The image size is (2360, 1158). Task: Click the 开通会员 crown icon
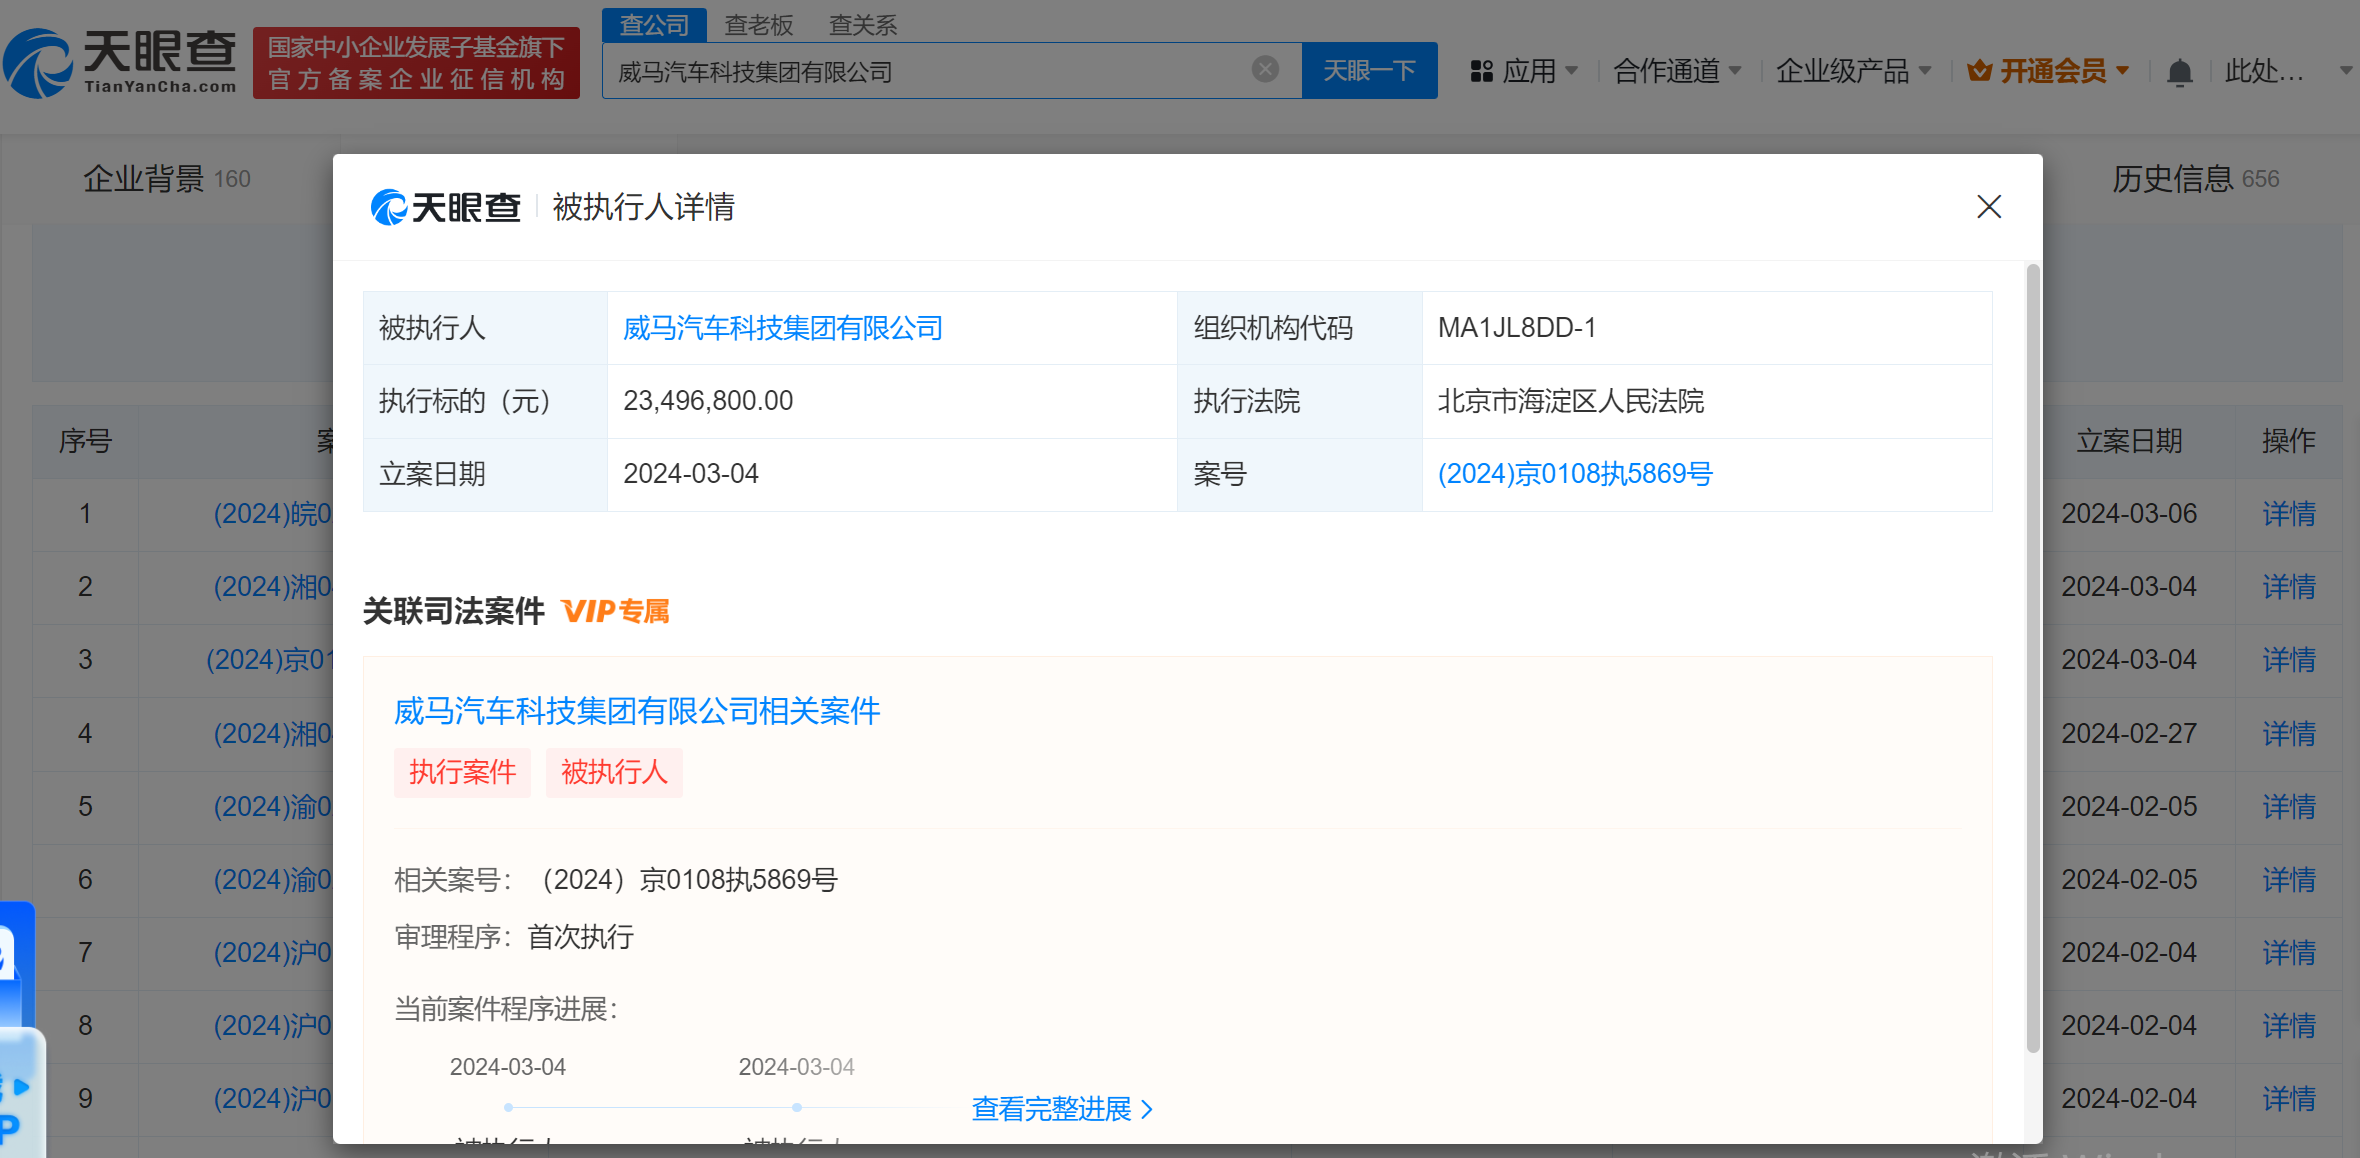[1979, 71]
